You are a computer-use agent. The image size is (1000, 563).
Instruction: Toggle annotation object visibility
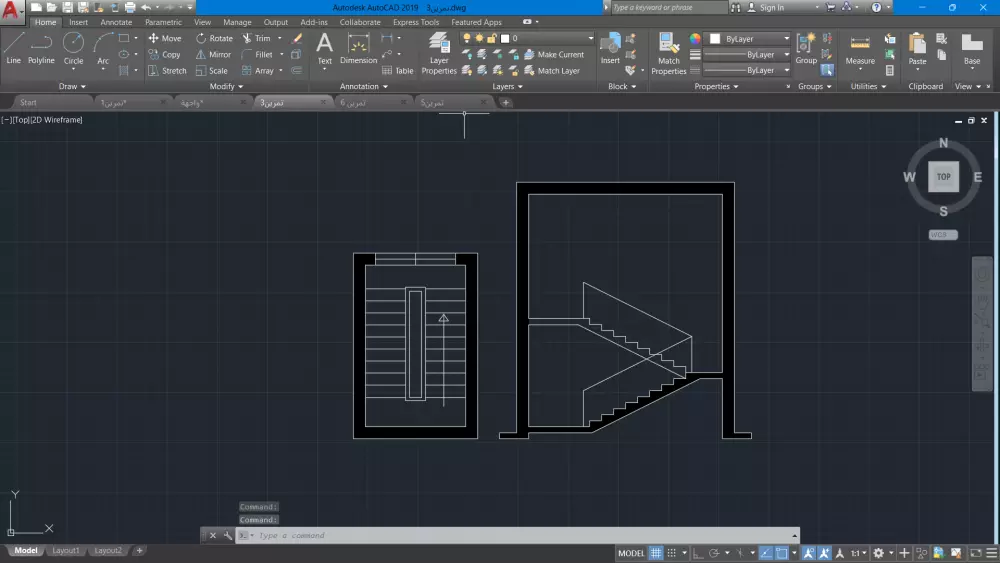click(808, 553)
